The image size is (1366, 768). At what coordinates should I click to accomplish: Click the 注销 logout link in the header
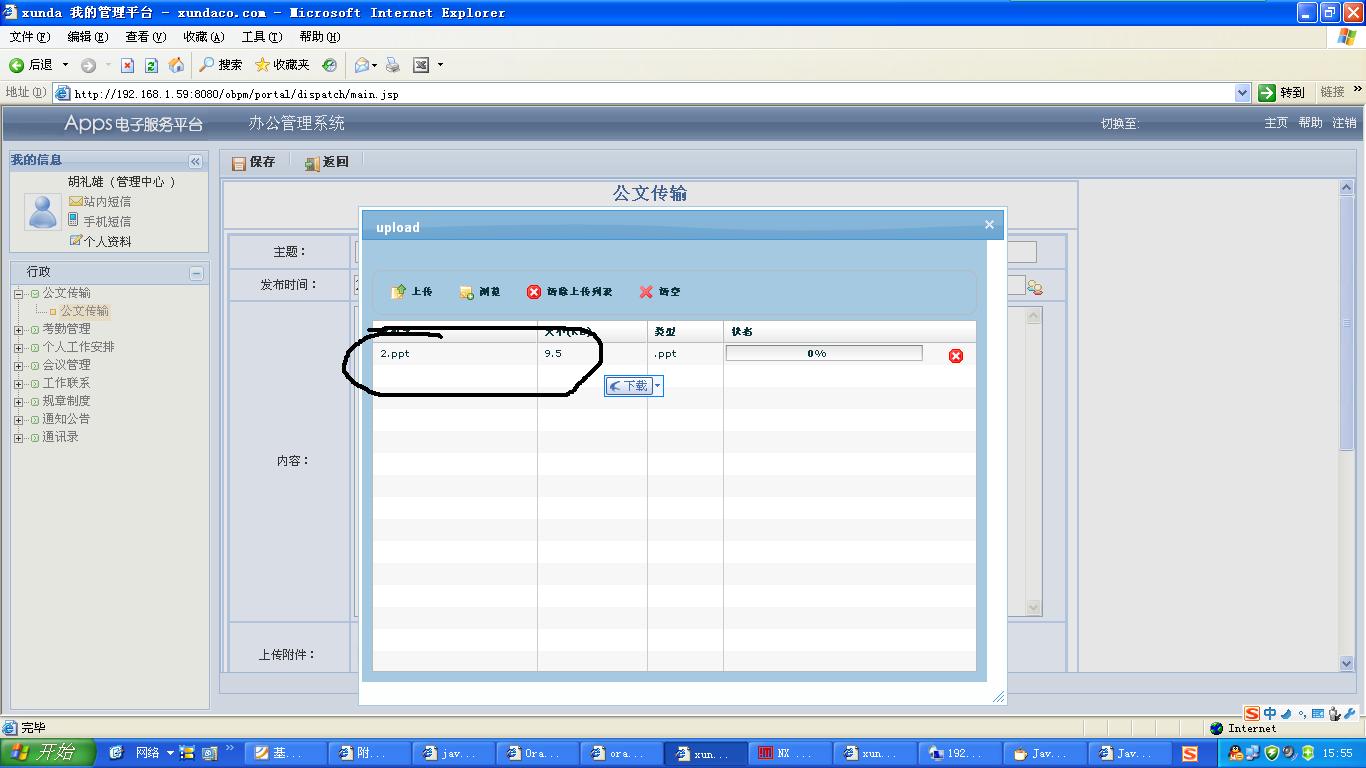click(x=1344, y=123)
